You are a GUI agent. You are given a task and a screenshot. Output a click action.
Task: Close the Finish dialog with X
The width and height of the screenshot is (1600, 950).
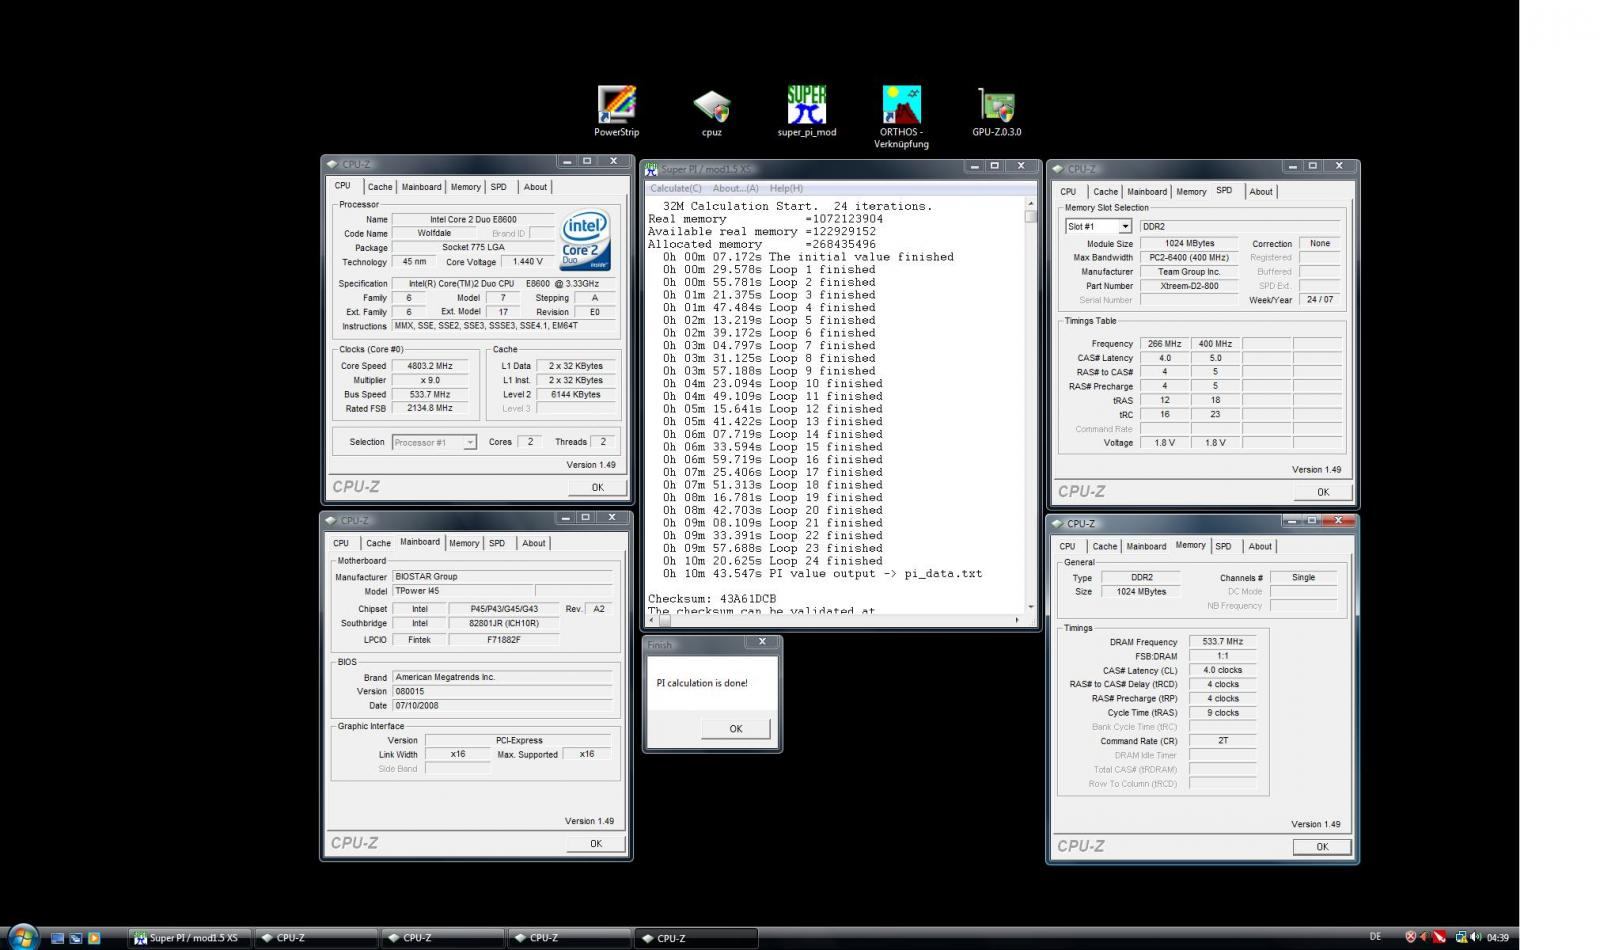pos(762,642)
